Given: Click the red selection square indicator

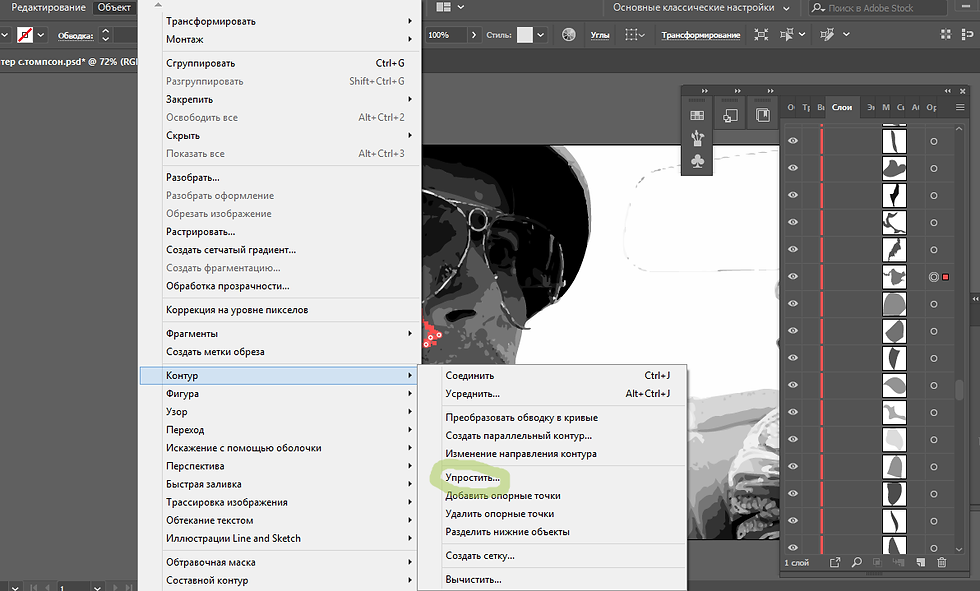Looking at the screenshot, I should tap(946, 277).
